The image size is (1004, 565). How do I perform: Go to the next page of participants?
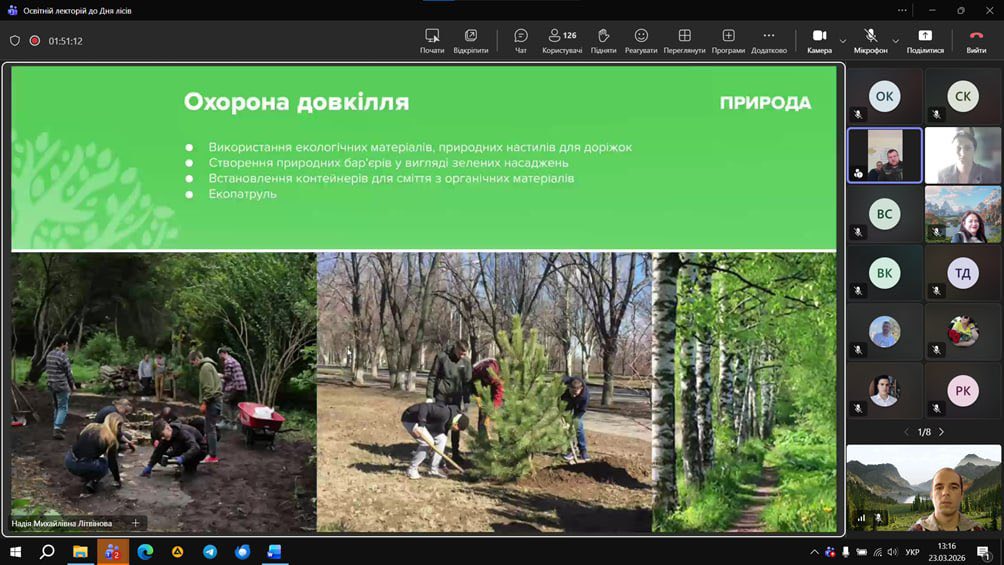941,432
